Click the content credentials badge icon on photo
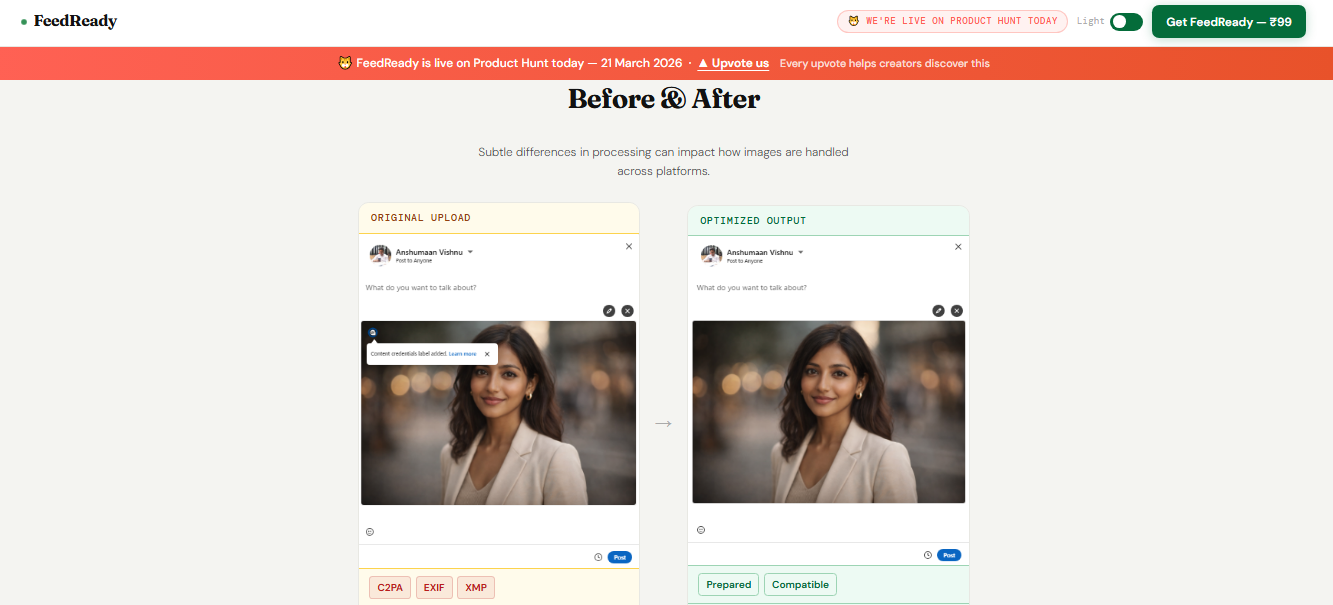The image size is (1333, 605). click(x=373, y=332)
